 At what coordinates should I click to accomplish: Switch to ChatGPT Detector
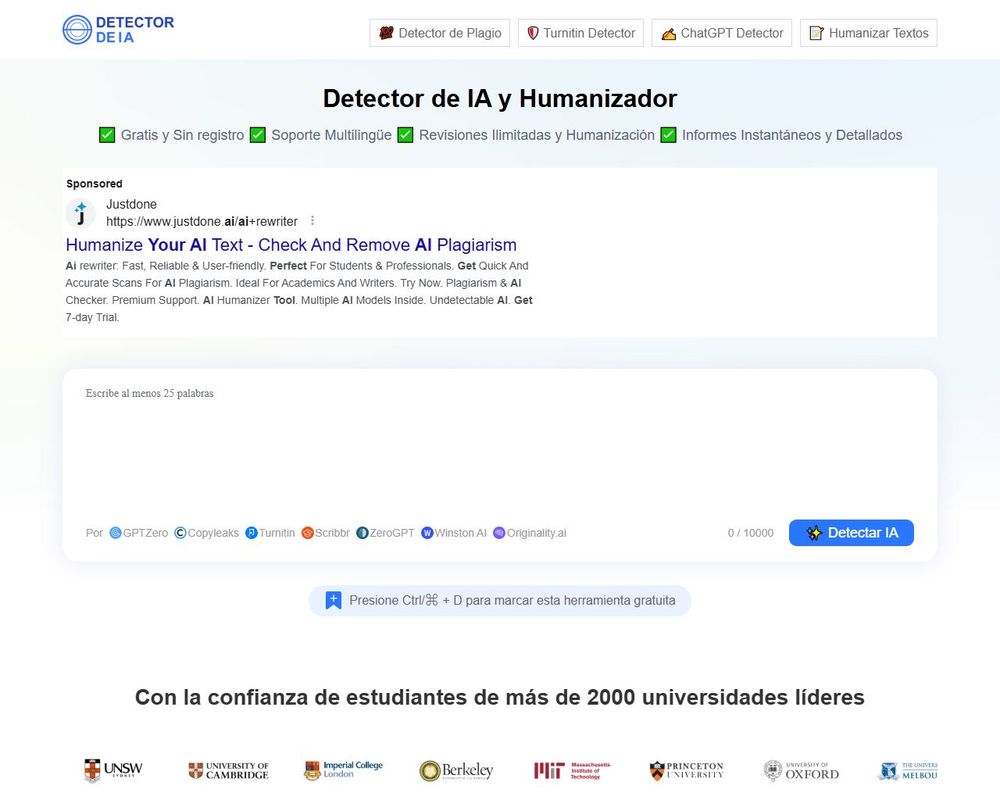pos(719,33)
